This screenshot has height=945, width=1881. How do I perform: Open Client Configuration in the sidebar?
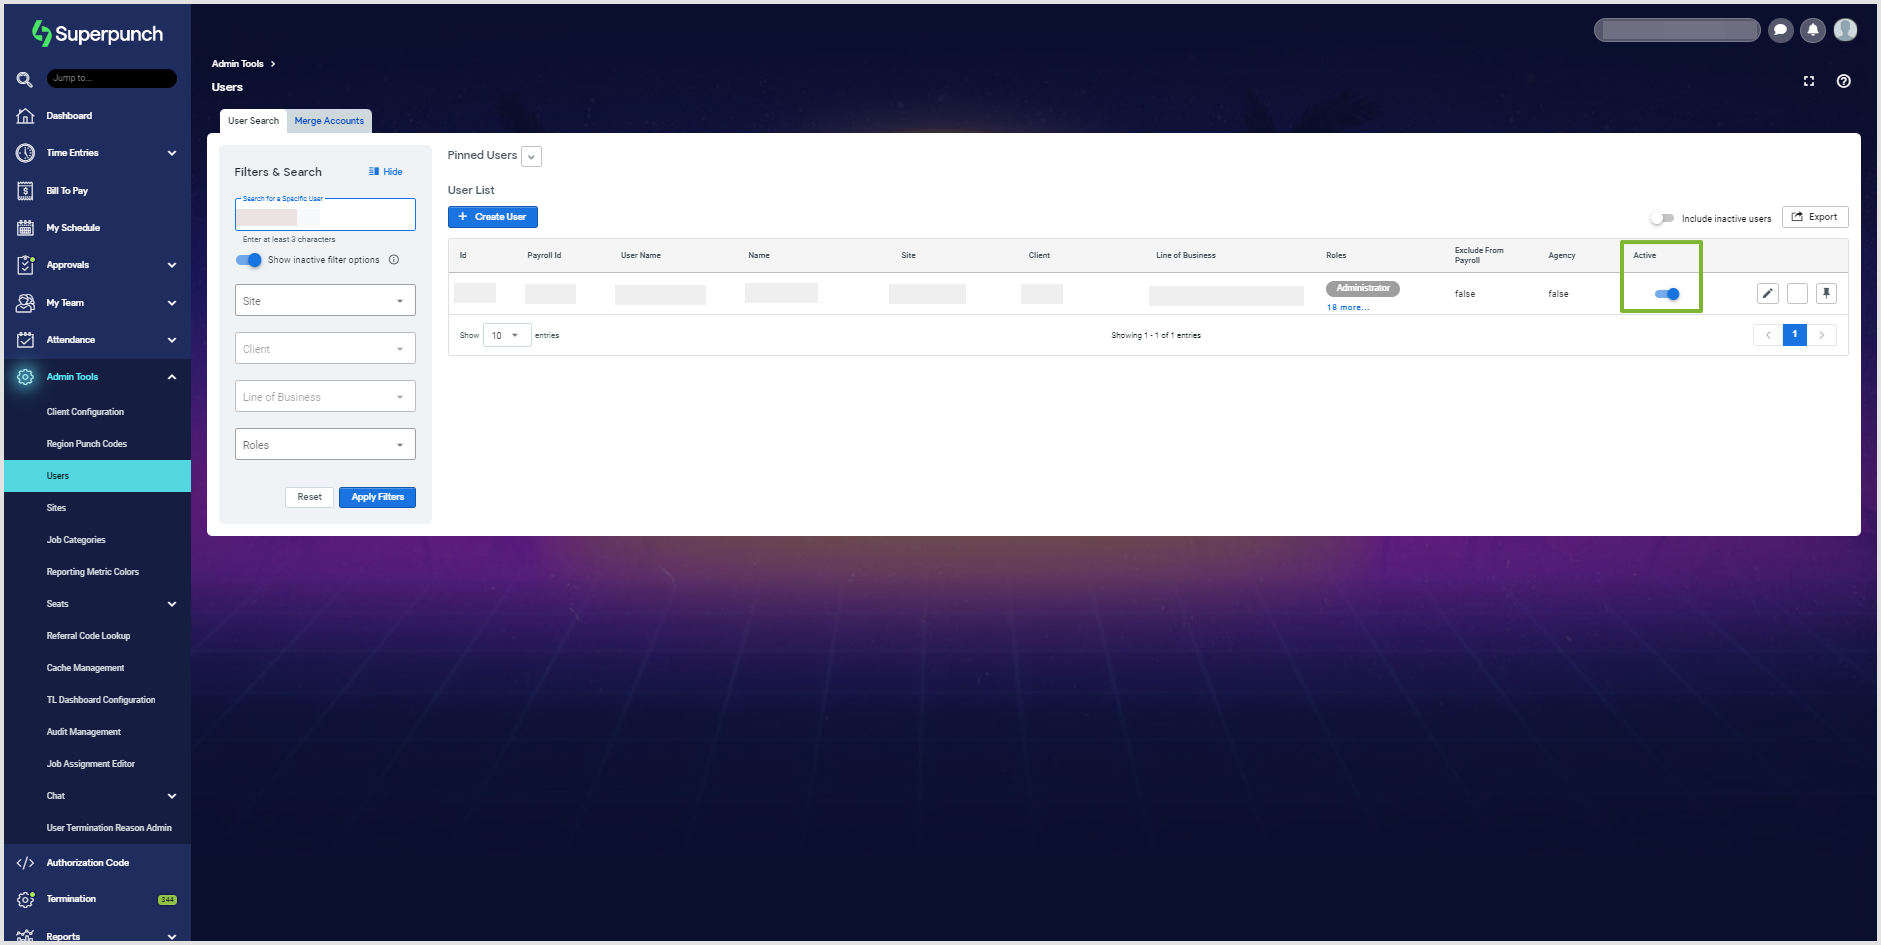point(85,412)
